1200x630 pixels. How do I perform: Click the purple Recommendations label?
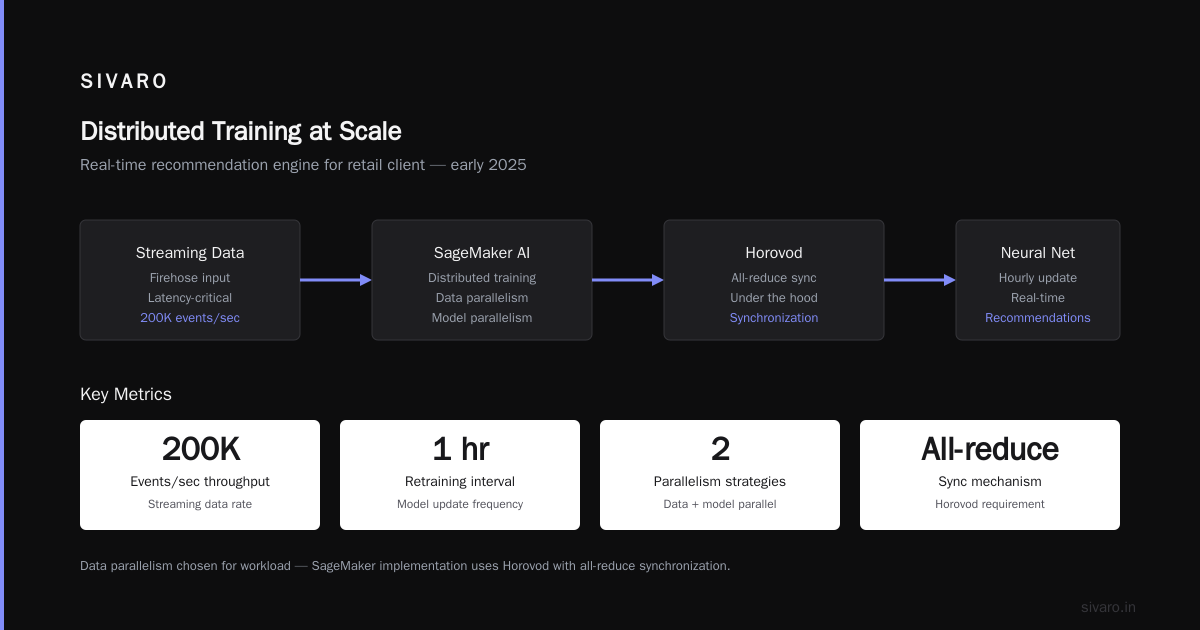point(1038,318)
